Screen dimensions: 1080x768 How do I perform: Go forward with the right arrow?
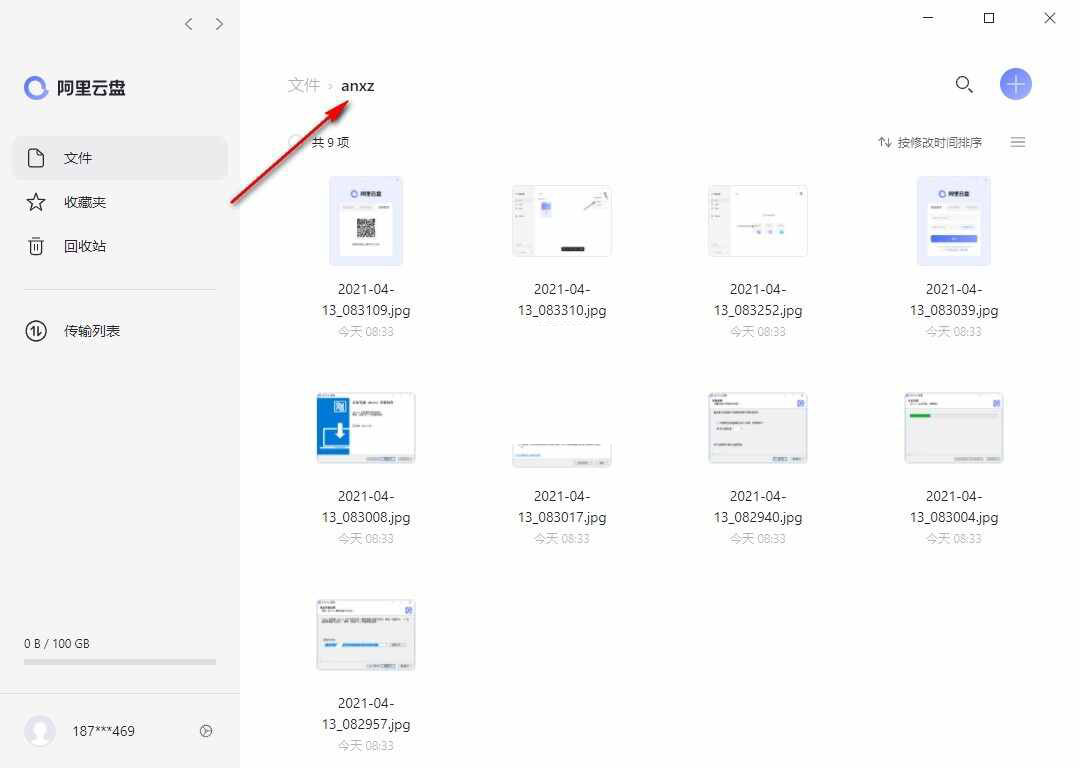[x=219, y=24]
